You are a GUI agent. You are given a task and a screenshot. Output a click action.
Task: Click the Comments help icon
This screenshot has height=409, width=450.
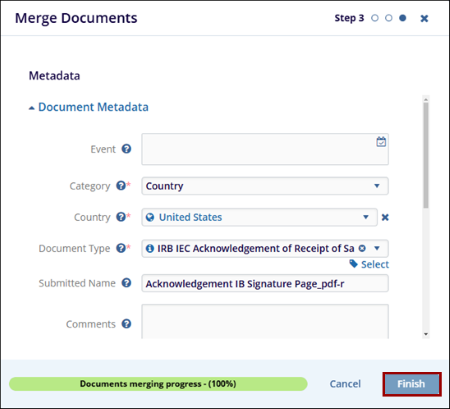tap(126, 324)
